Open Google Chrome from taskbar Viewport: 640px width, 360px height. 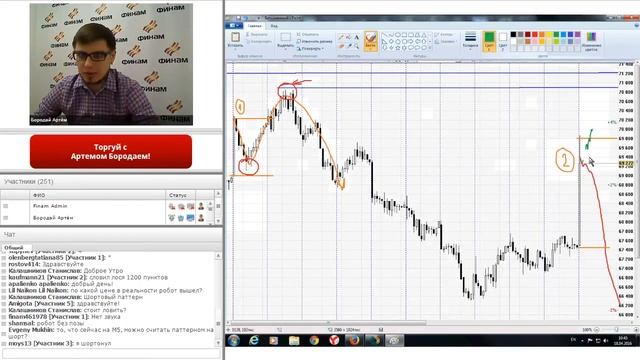tap(314, 340)
